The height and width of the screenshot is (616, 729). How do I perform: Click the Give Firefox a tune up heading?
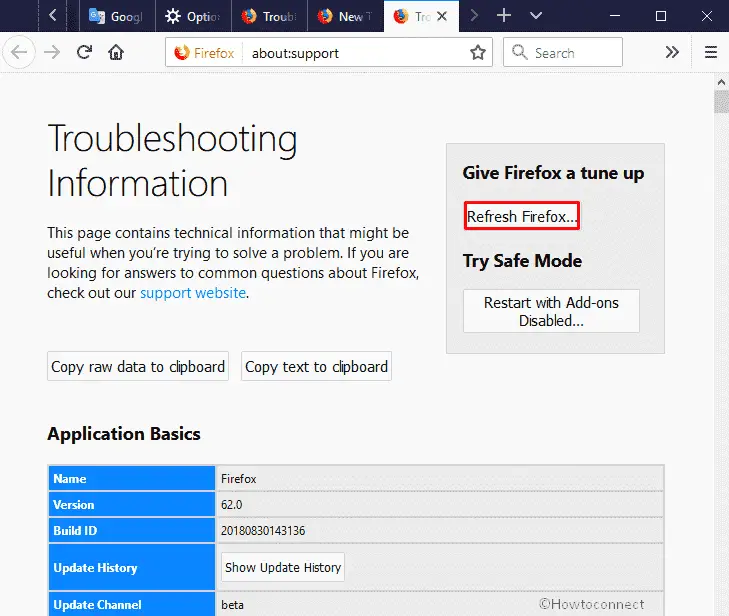tap(553, 173)
